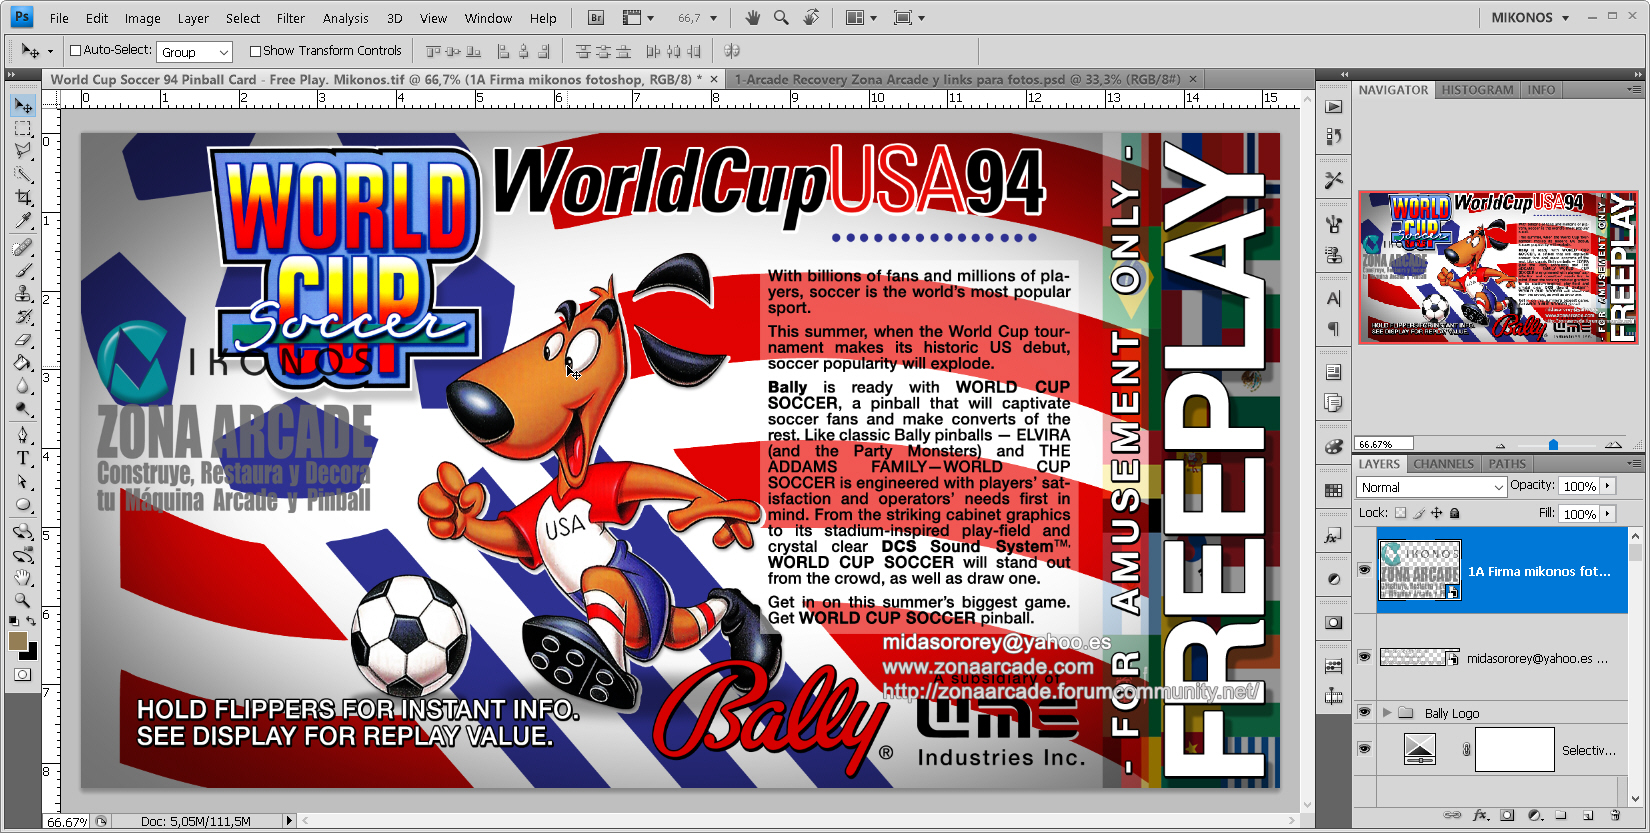
Task: Switch to the Histogram tab
Action: [x=1477, y=90]
